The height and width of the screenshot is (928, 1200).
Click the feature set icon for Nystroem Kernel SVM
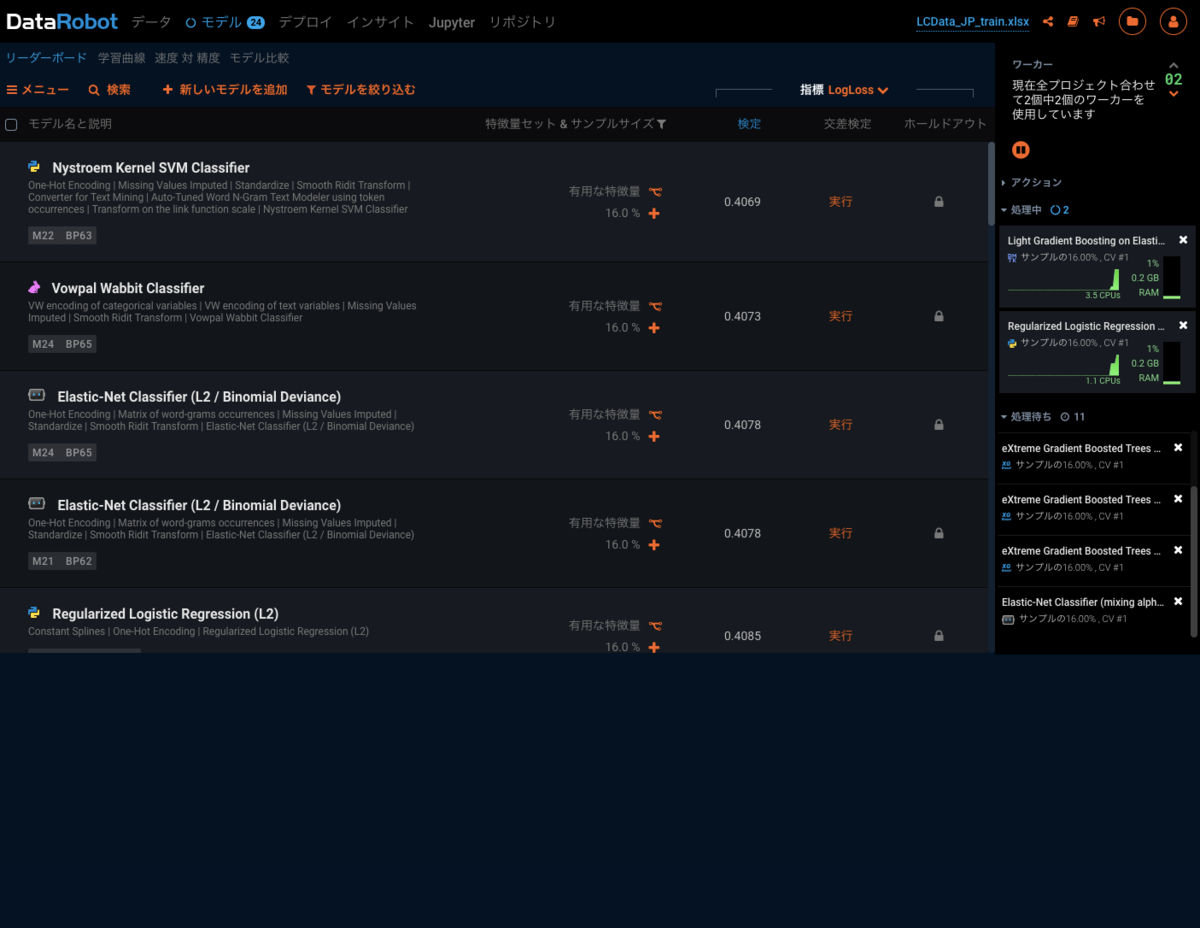pos(655,191)
